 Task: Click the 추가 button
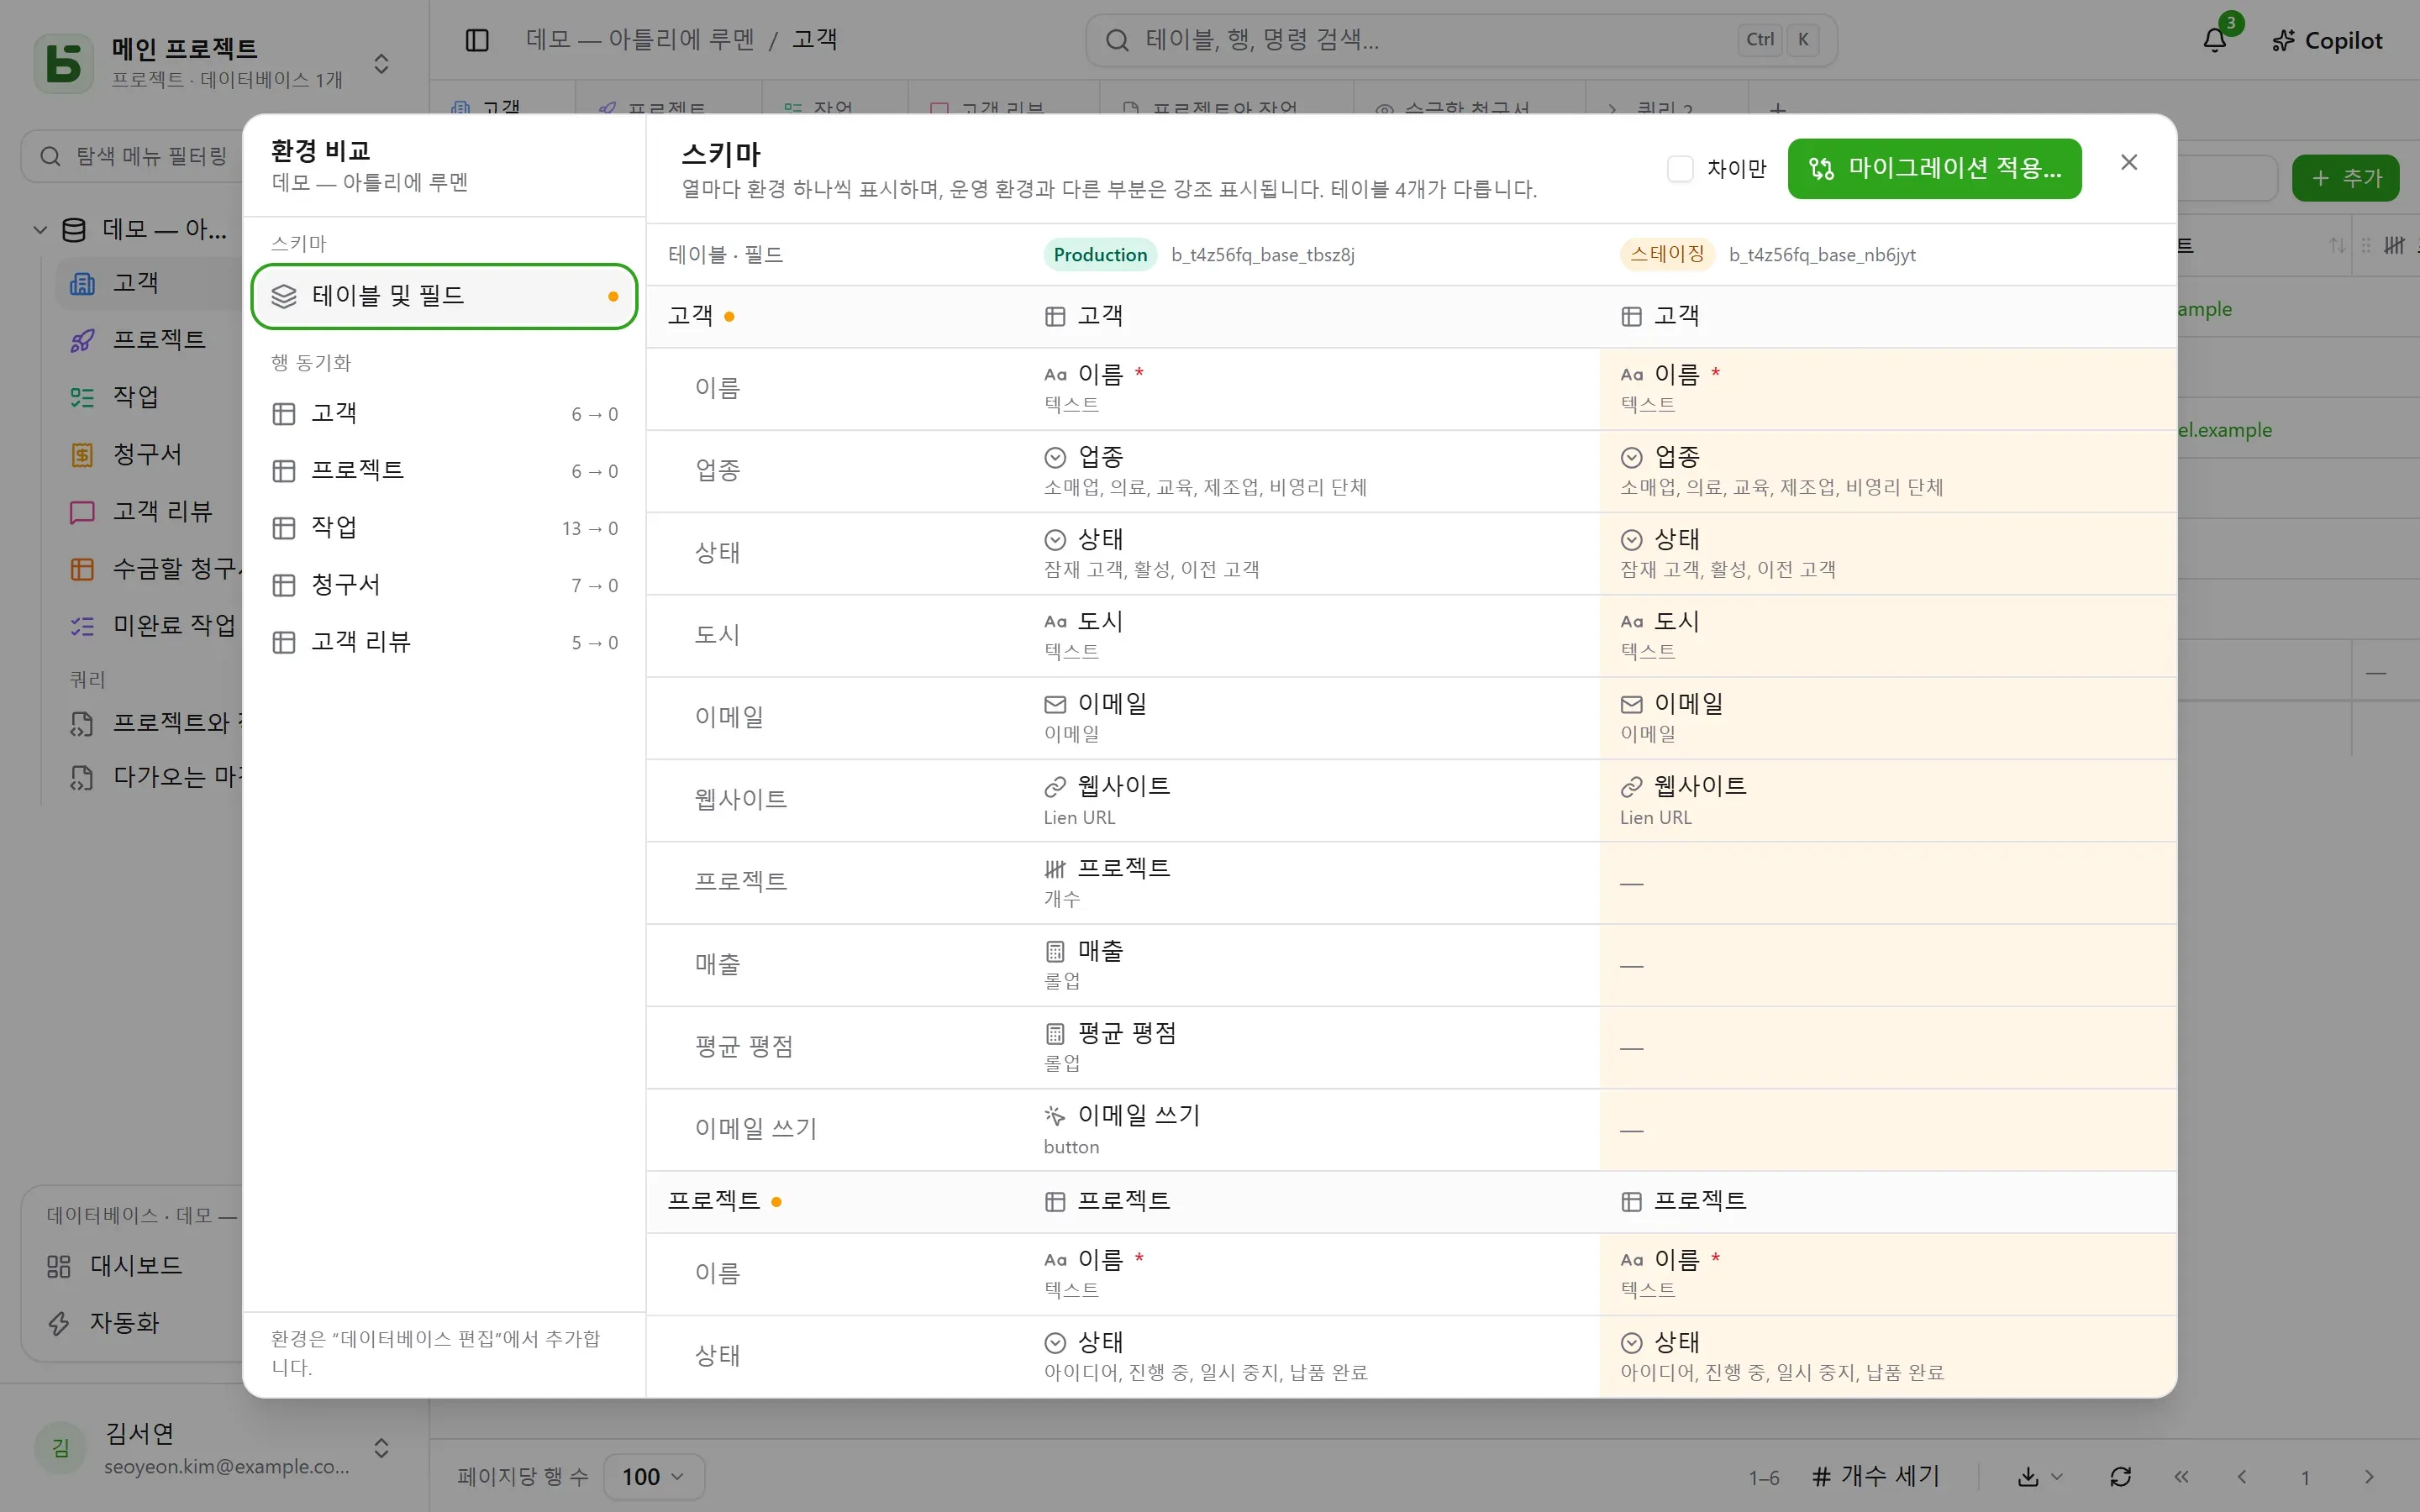click(x=2345, y=178)
